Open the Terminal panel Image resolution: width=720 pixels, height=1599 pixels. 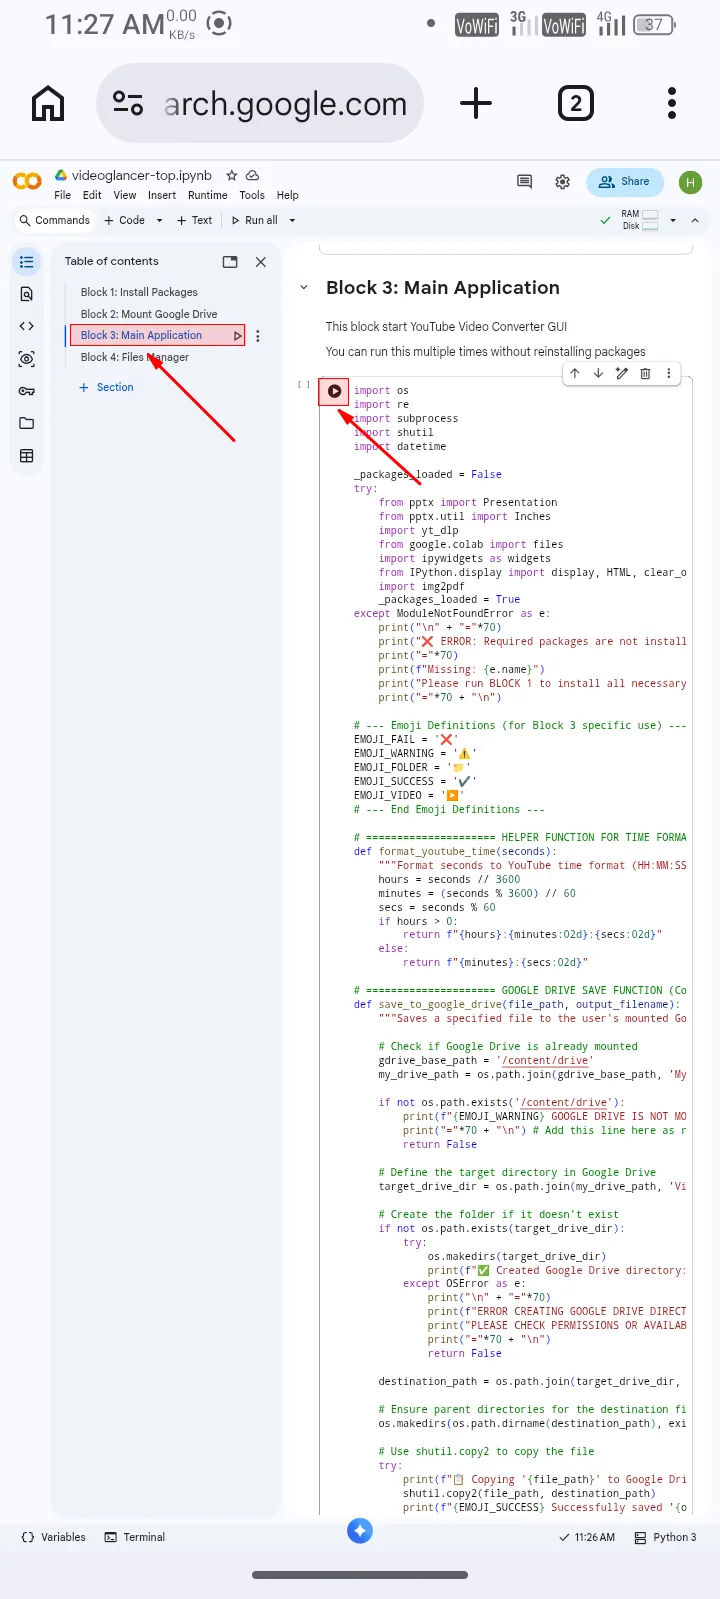(135, 1537)
